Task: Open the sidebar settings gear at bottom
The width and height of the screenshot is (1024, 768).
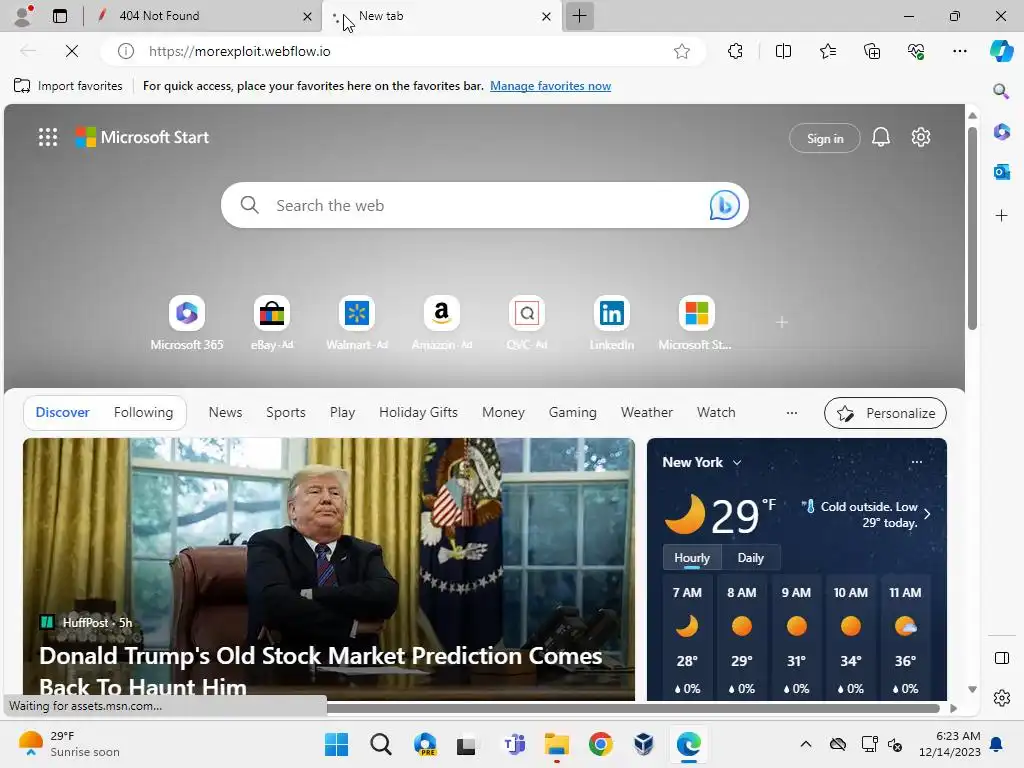Action: coord(1002,698)
